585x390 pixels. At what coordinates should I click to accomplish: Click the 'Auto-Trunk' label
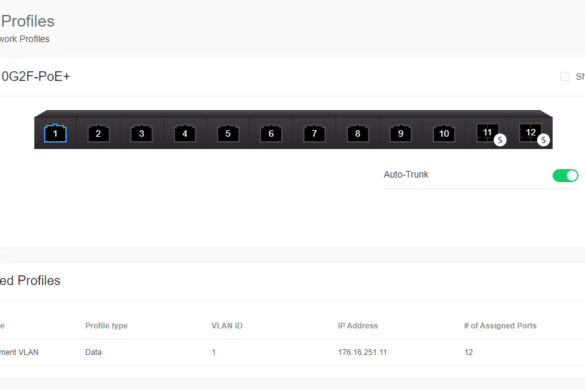[x=406, y=175]
